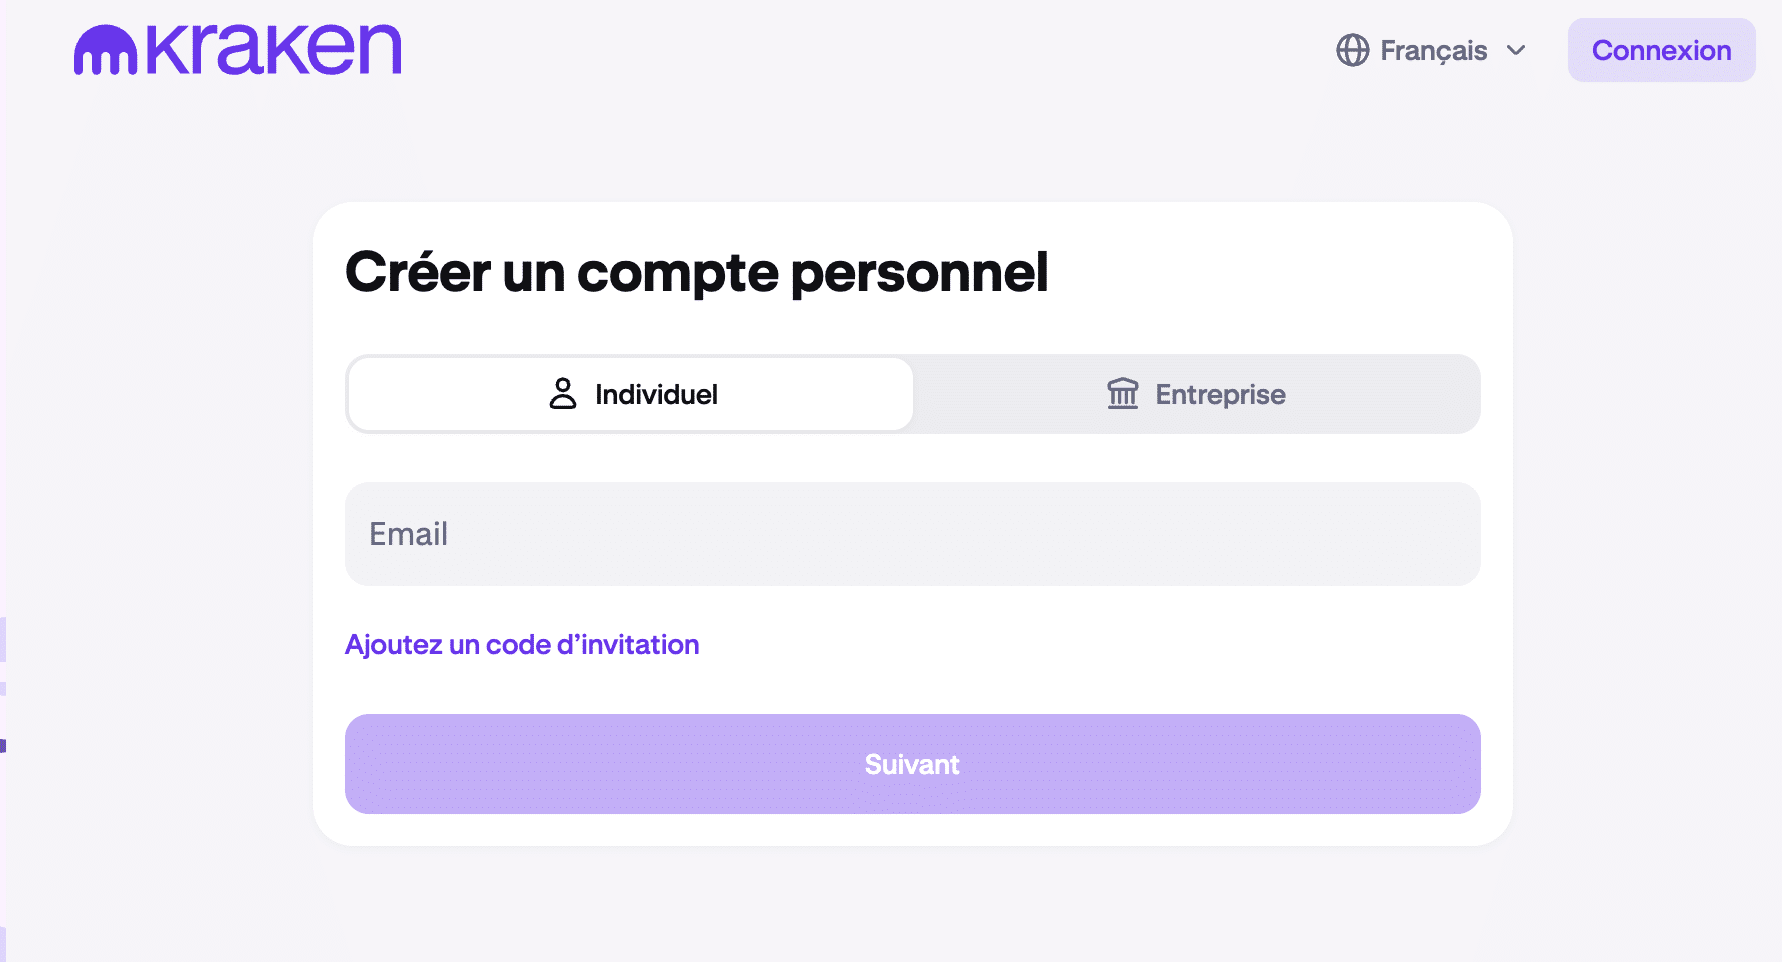Click inside the Email input field
1782x962 pixels.
pyautogui.click(x=912, y=534)
